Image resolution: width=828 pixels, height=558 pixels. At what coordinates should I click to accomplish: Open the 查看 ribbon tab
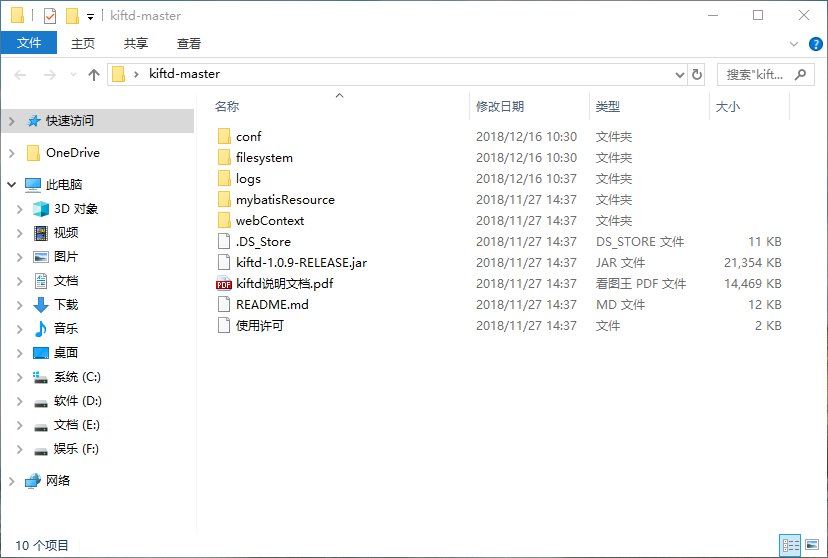click(x=189, y=43)
